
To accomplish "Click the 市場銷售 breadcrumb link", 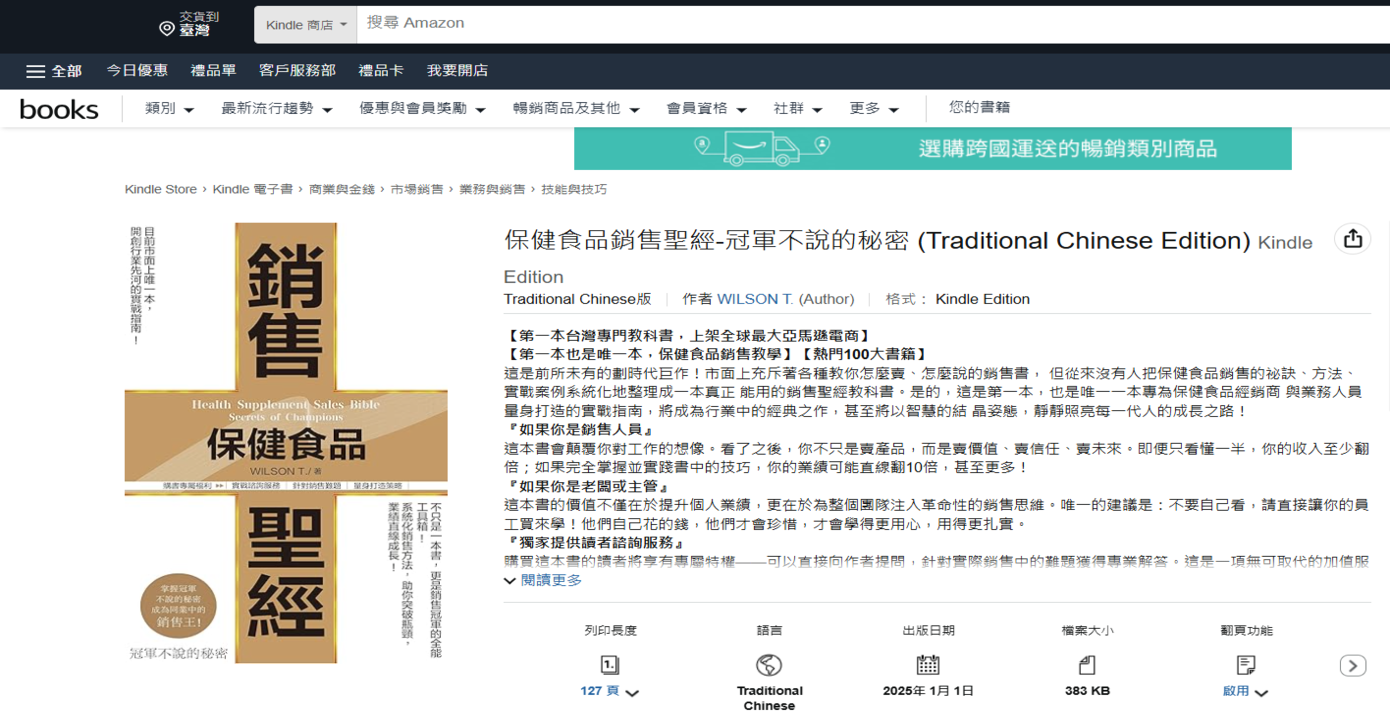I will pos(417,189).
